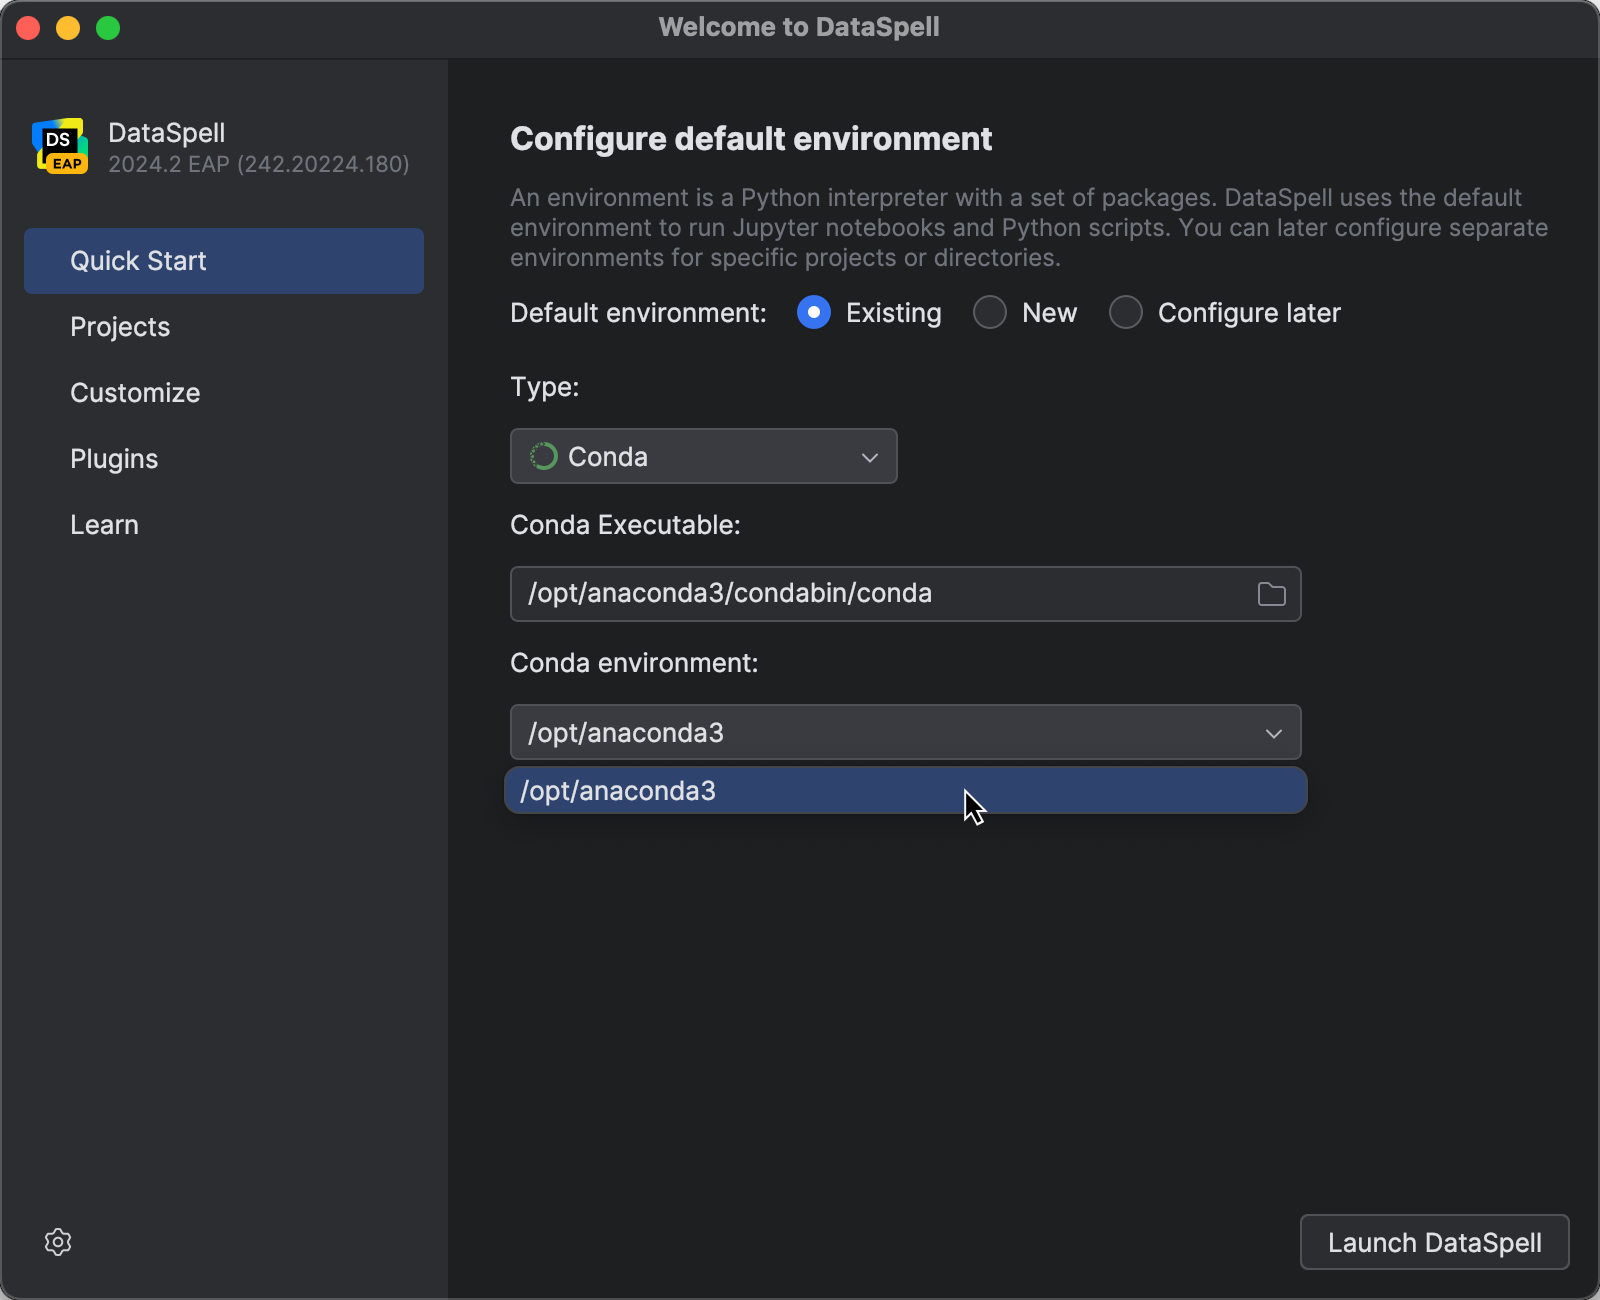
Task: Open the folder browser for Conda Executable
Action: pos(1272,593)
